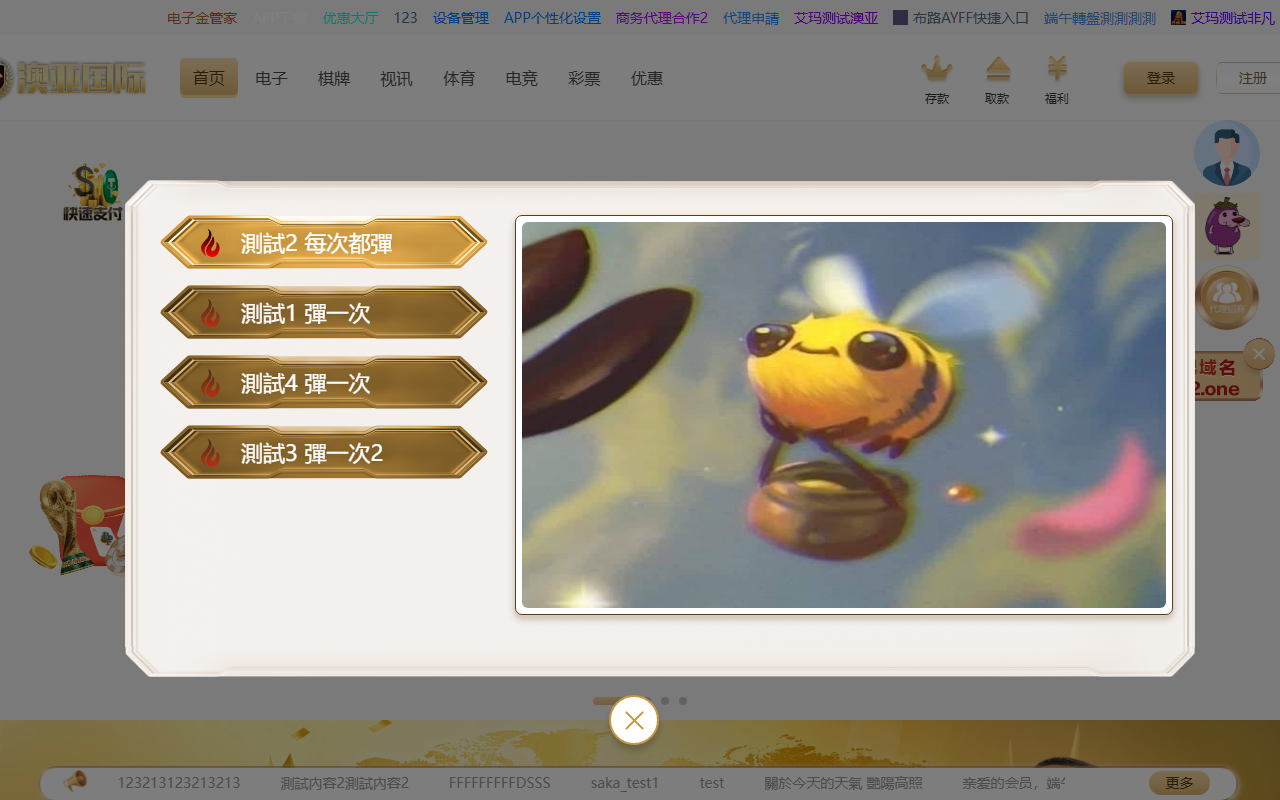Viewport: 1280px width, 800px height.
Task: Open the 福利 yen welfare icon
Action: [x=1057, y=80]
